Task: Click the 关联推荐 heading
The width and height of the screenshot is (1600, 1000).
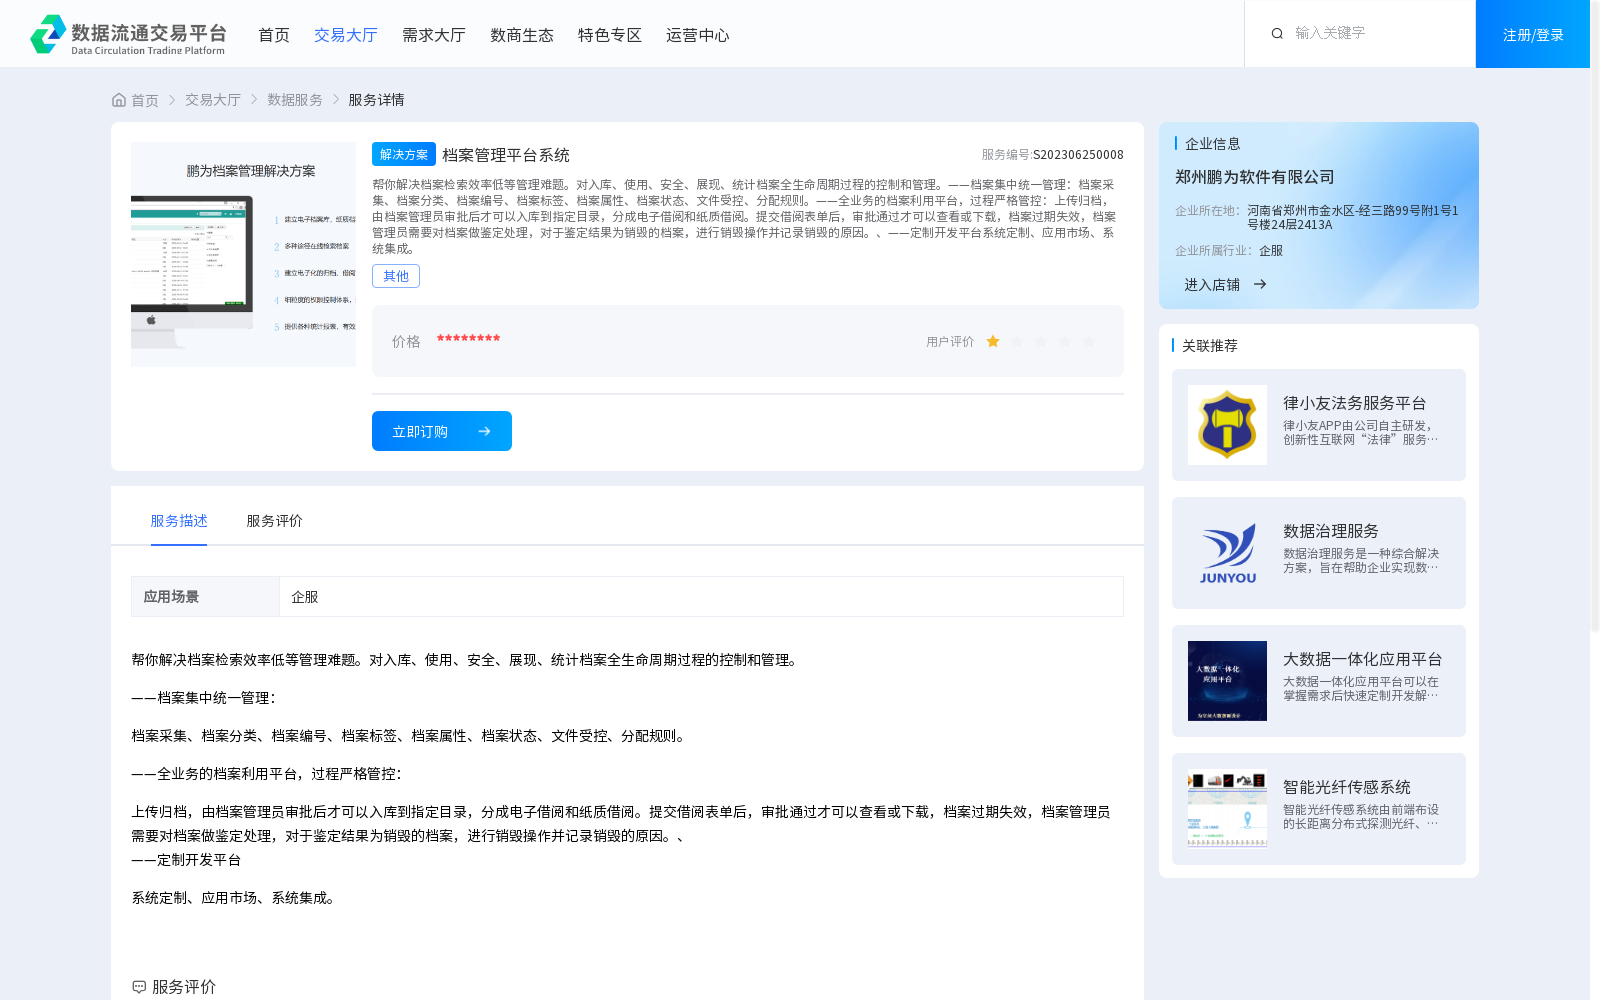Action: pyautogui.click(x=1210, y=345)
